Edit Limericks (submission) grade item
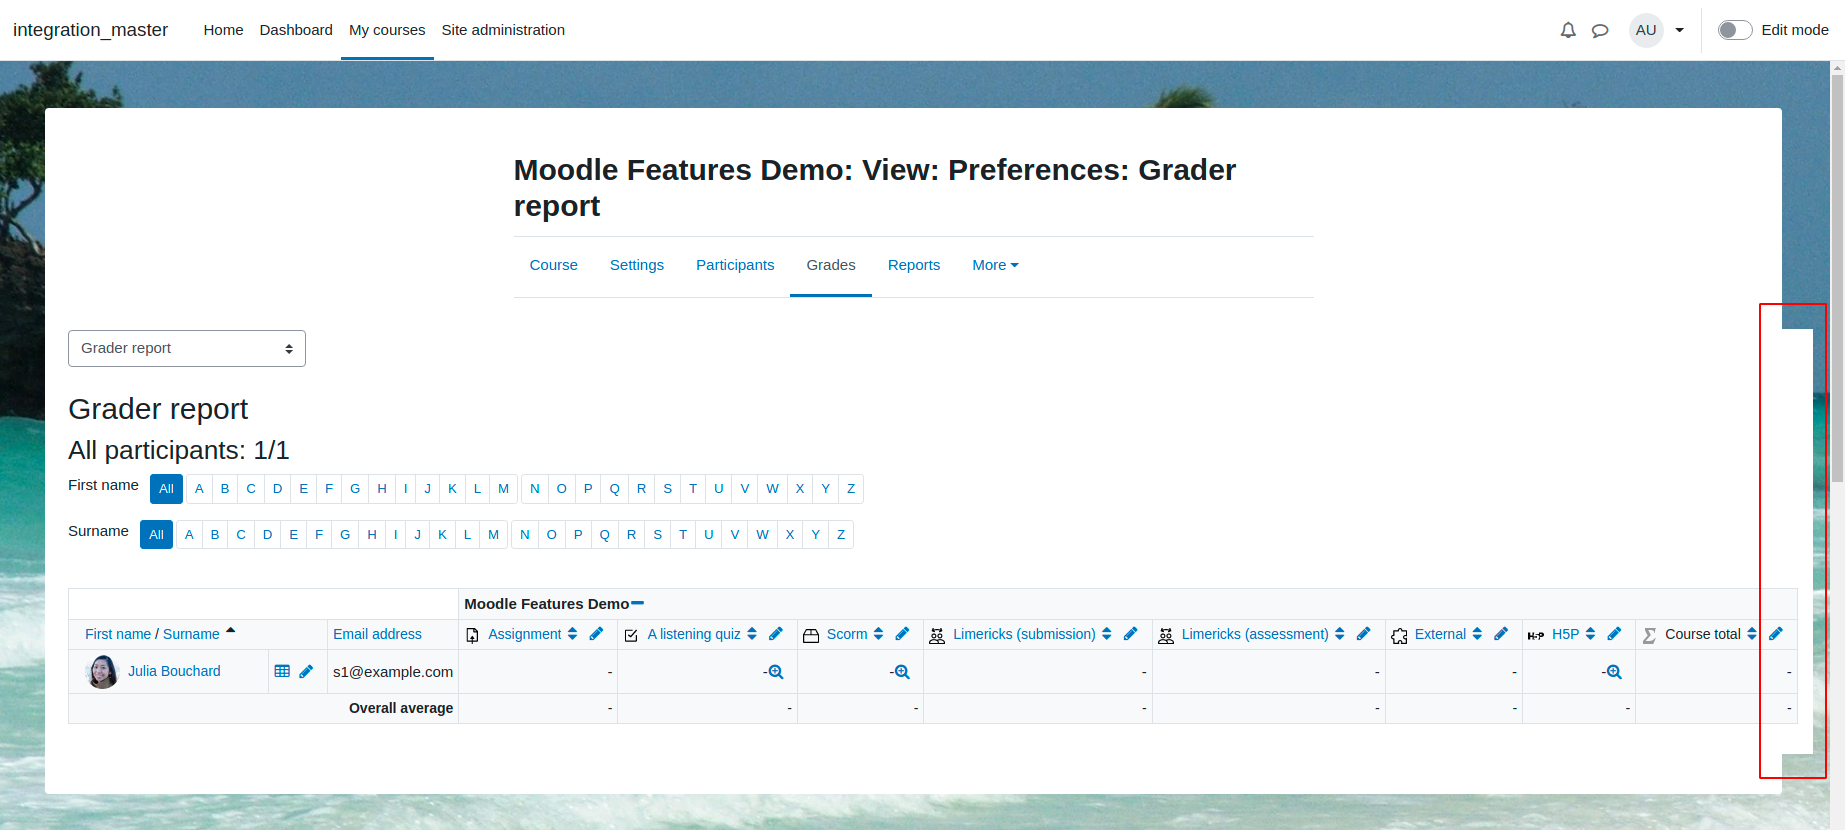The image size is (1845, 830). [x=1131, y=634]
